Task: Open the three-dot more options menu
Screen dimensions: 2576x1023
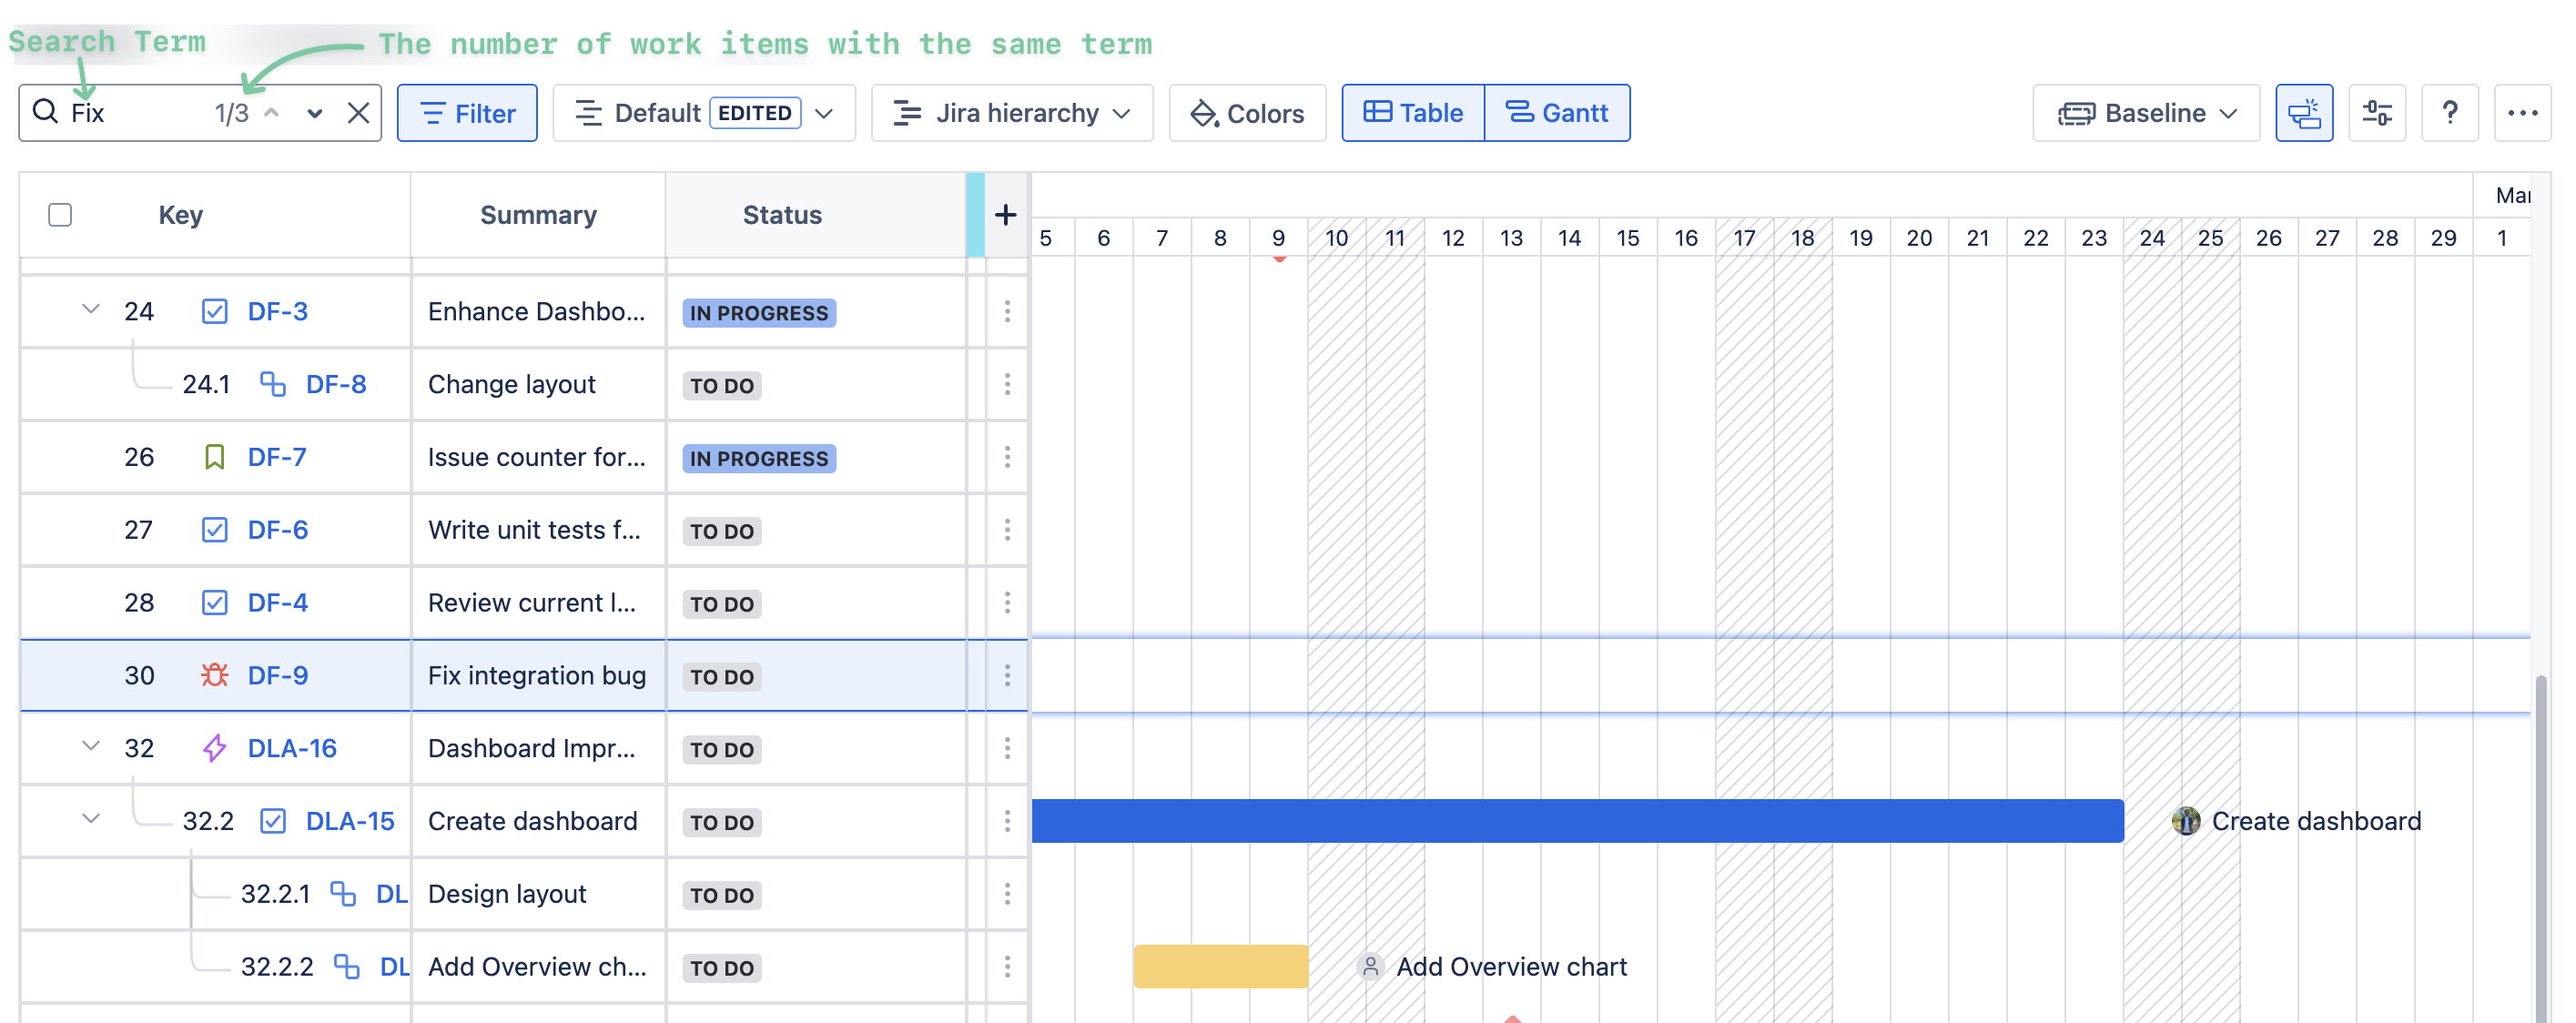Action: [x=2522, y=113]
